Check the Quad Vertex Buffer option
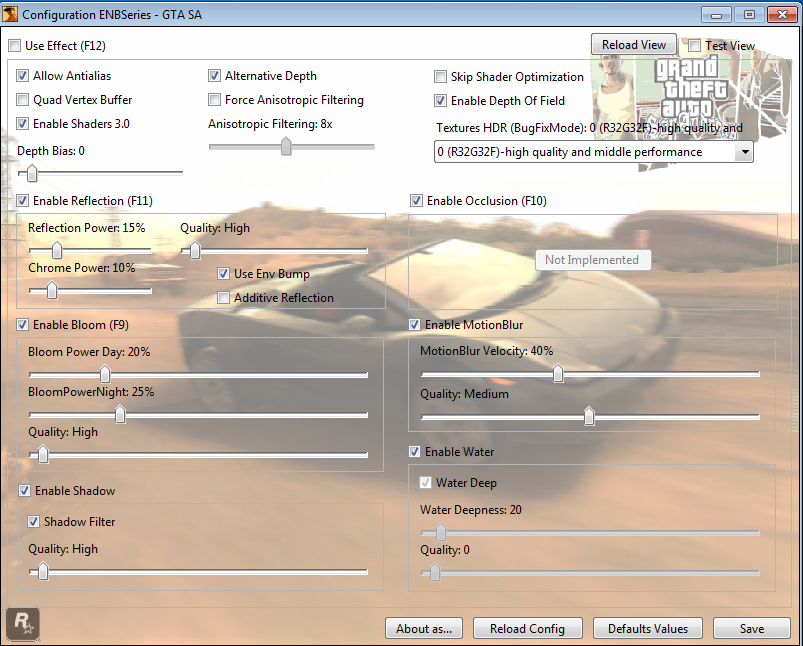The height and width of the screenshot is (646, 803). click(x=23, y=100)
